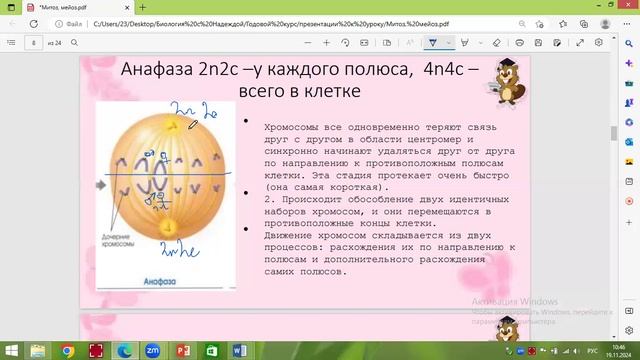Click the PDF vertical scrollbar thumb
Screen dimensions: 640x360
pyautogui.click(x=614, y=133)
